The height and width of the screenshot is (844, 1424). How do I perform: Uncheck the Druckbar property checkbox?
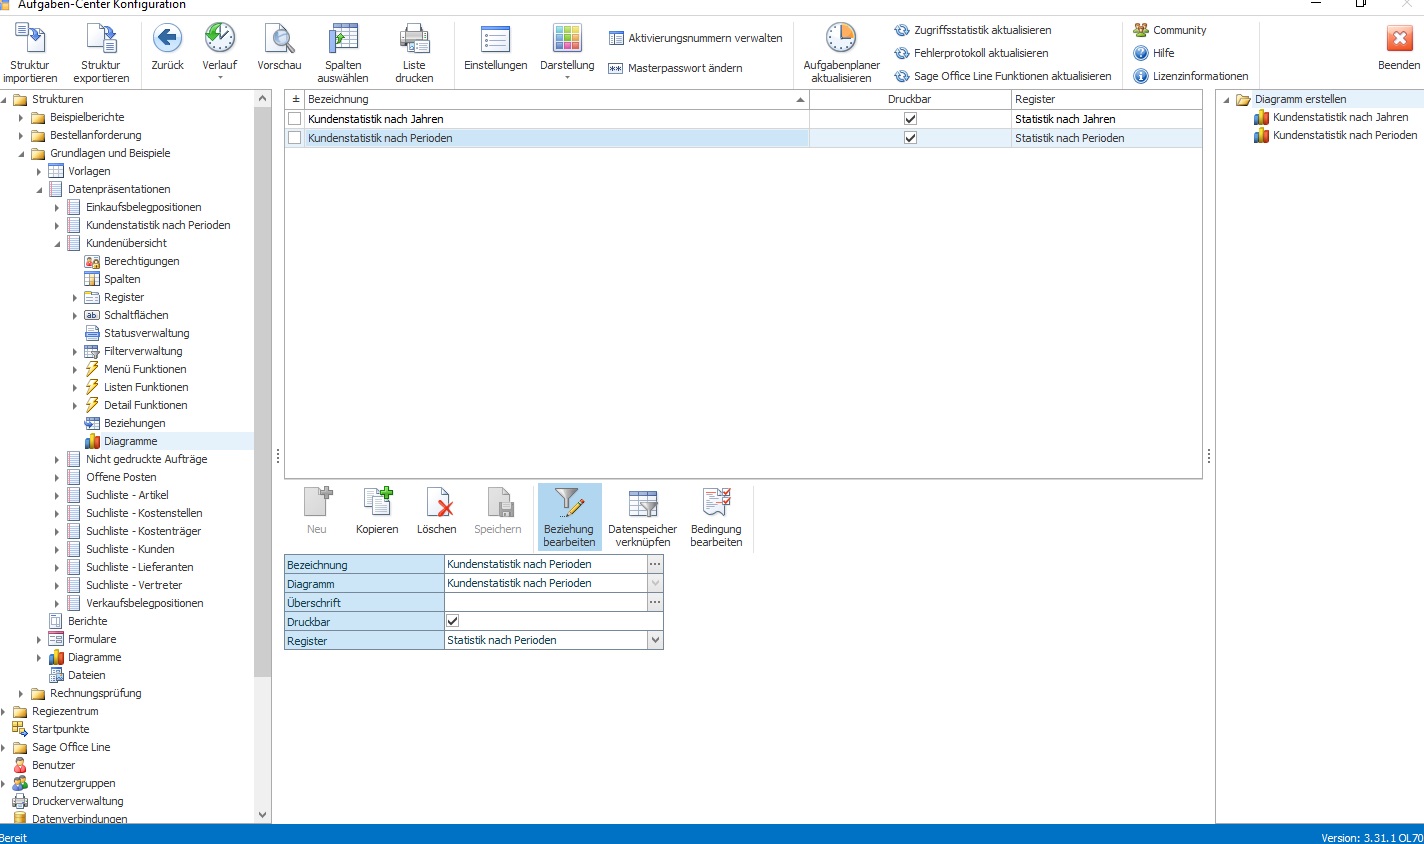pyautogui.click(x=452, y=621)
